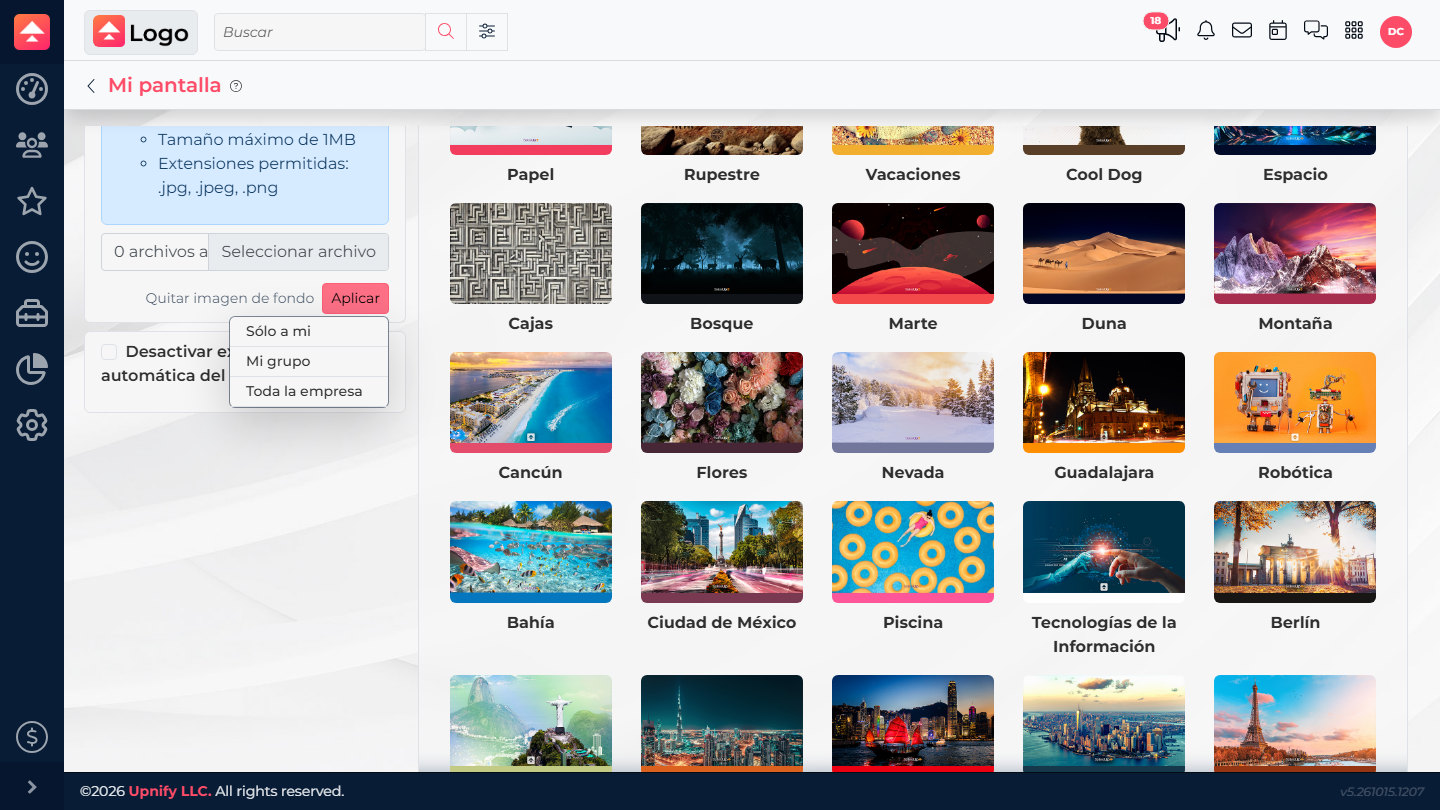Open the dashboard gauge icon
1440x810 pixels.
(32, 89)
